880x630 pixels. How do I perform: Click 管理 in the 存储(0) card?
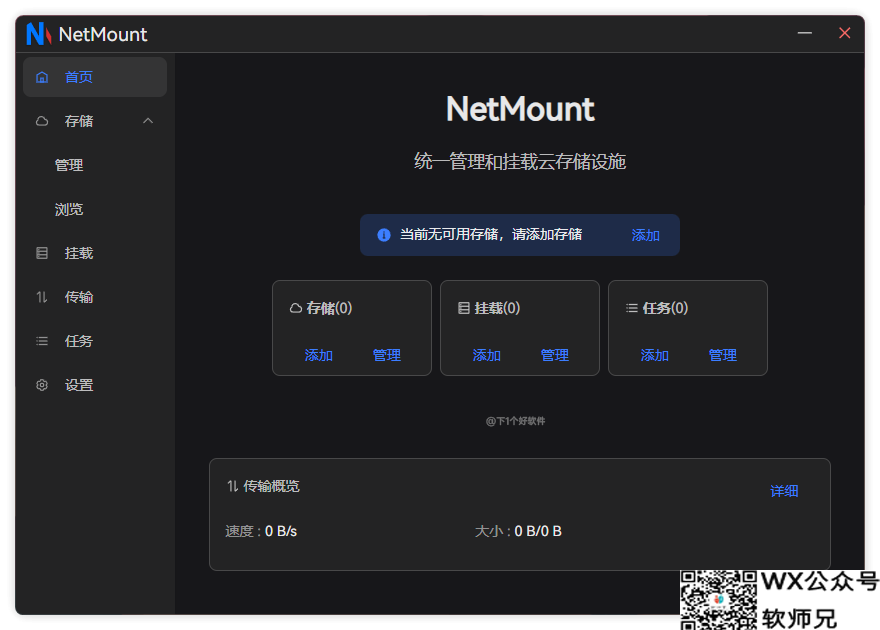click(387, 355)
